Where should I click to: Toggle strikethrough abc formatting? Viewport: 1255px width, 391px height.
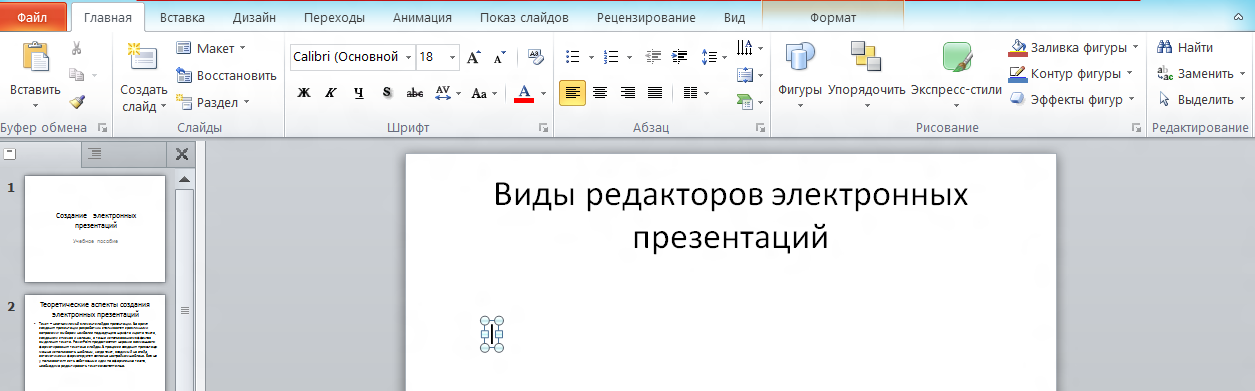pyautogui.click(x=414, y=93)
